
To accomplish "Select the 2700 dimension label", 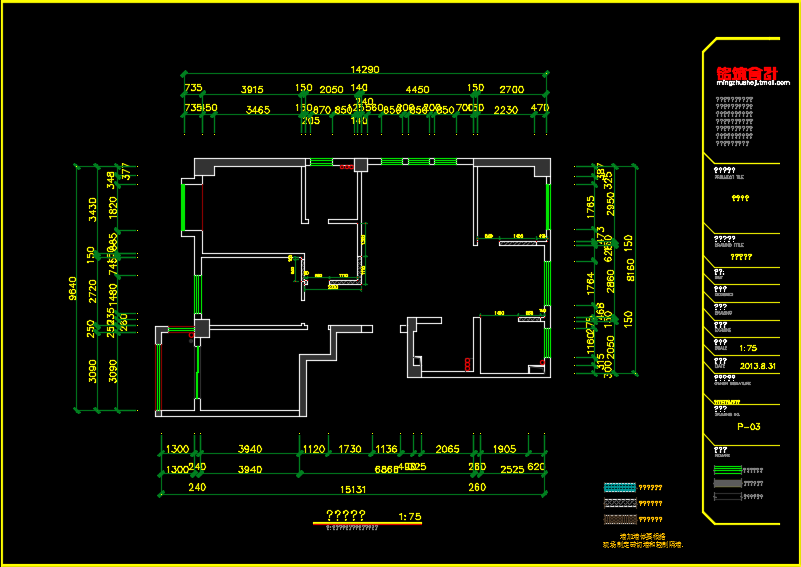I will coord(511,89).
